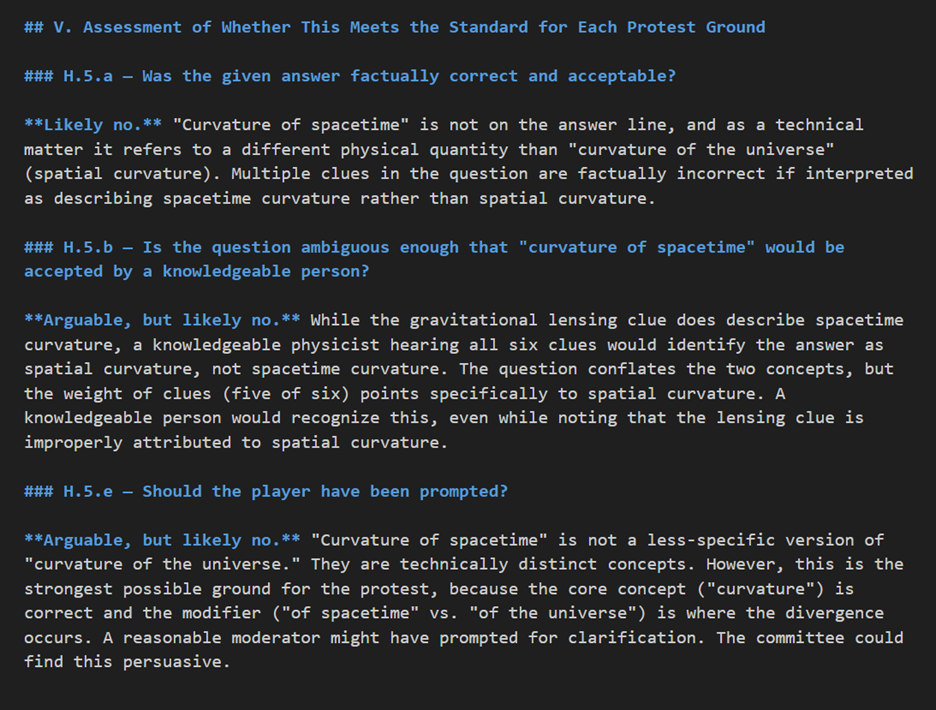Click bold "Arguable, but likely no." under H.5.b

click(x=162, y=320)
